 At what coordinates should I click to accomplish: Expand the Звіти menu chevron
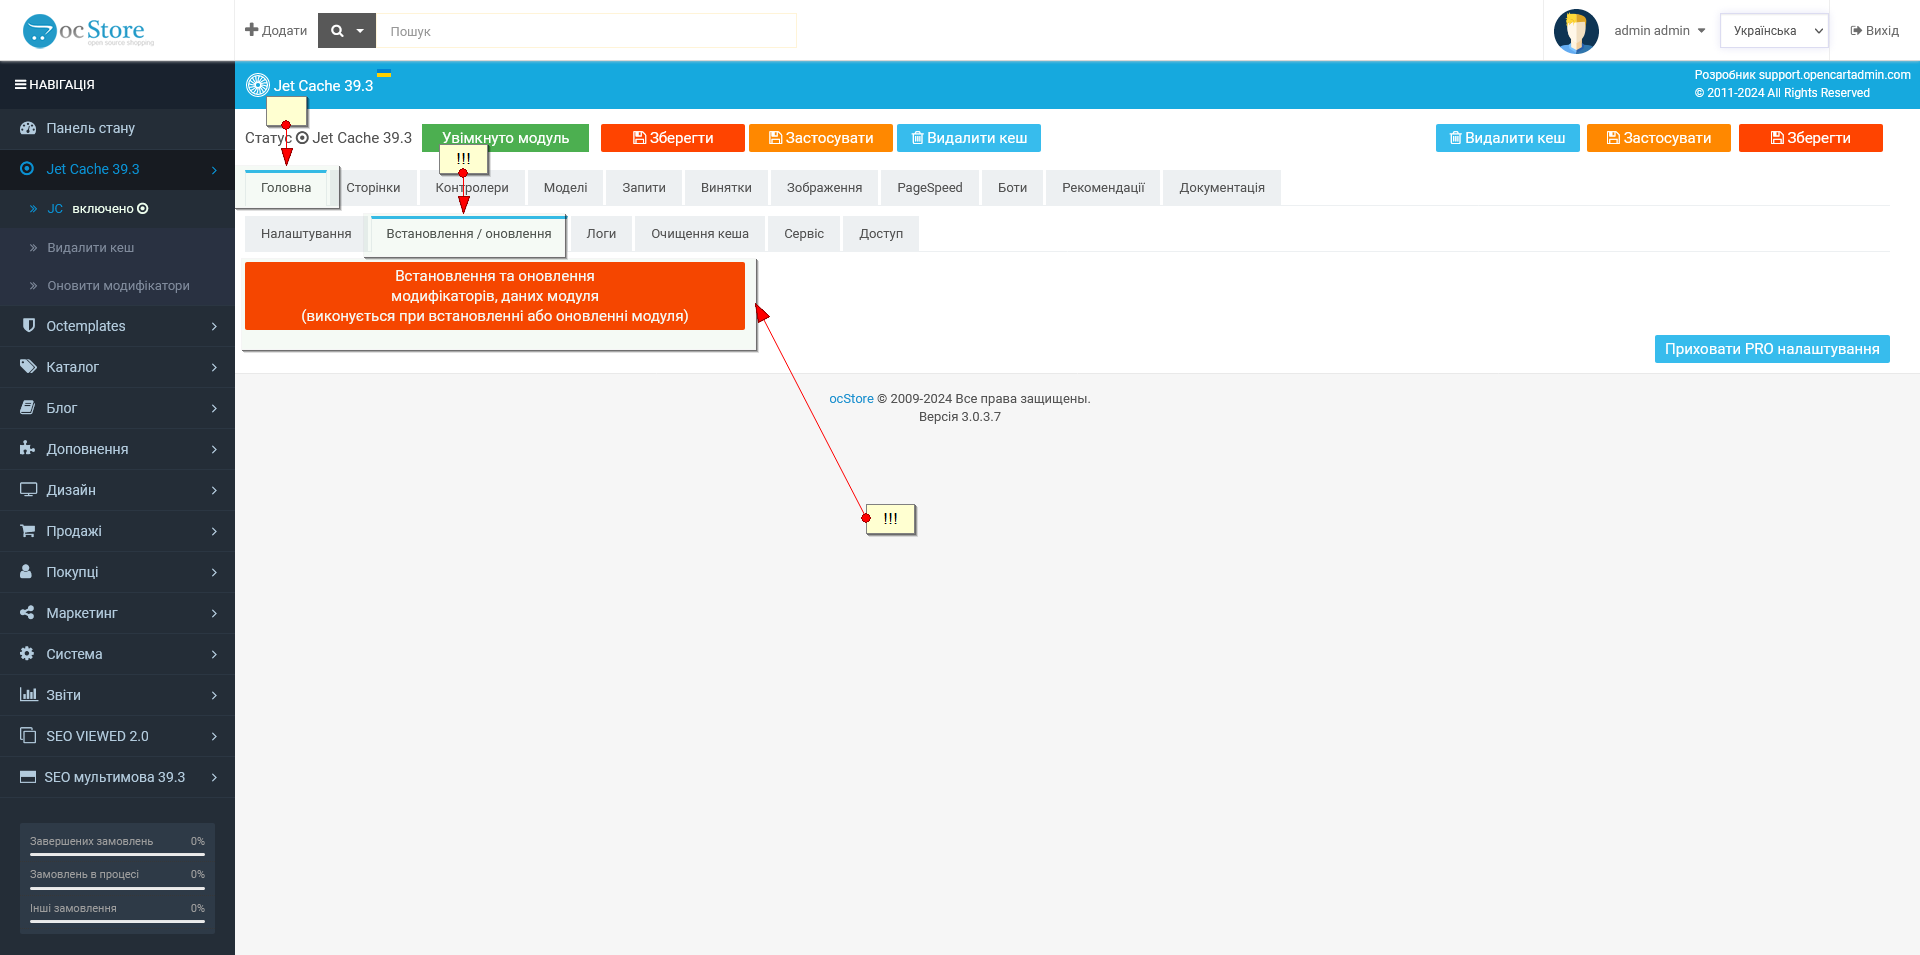214,695
